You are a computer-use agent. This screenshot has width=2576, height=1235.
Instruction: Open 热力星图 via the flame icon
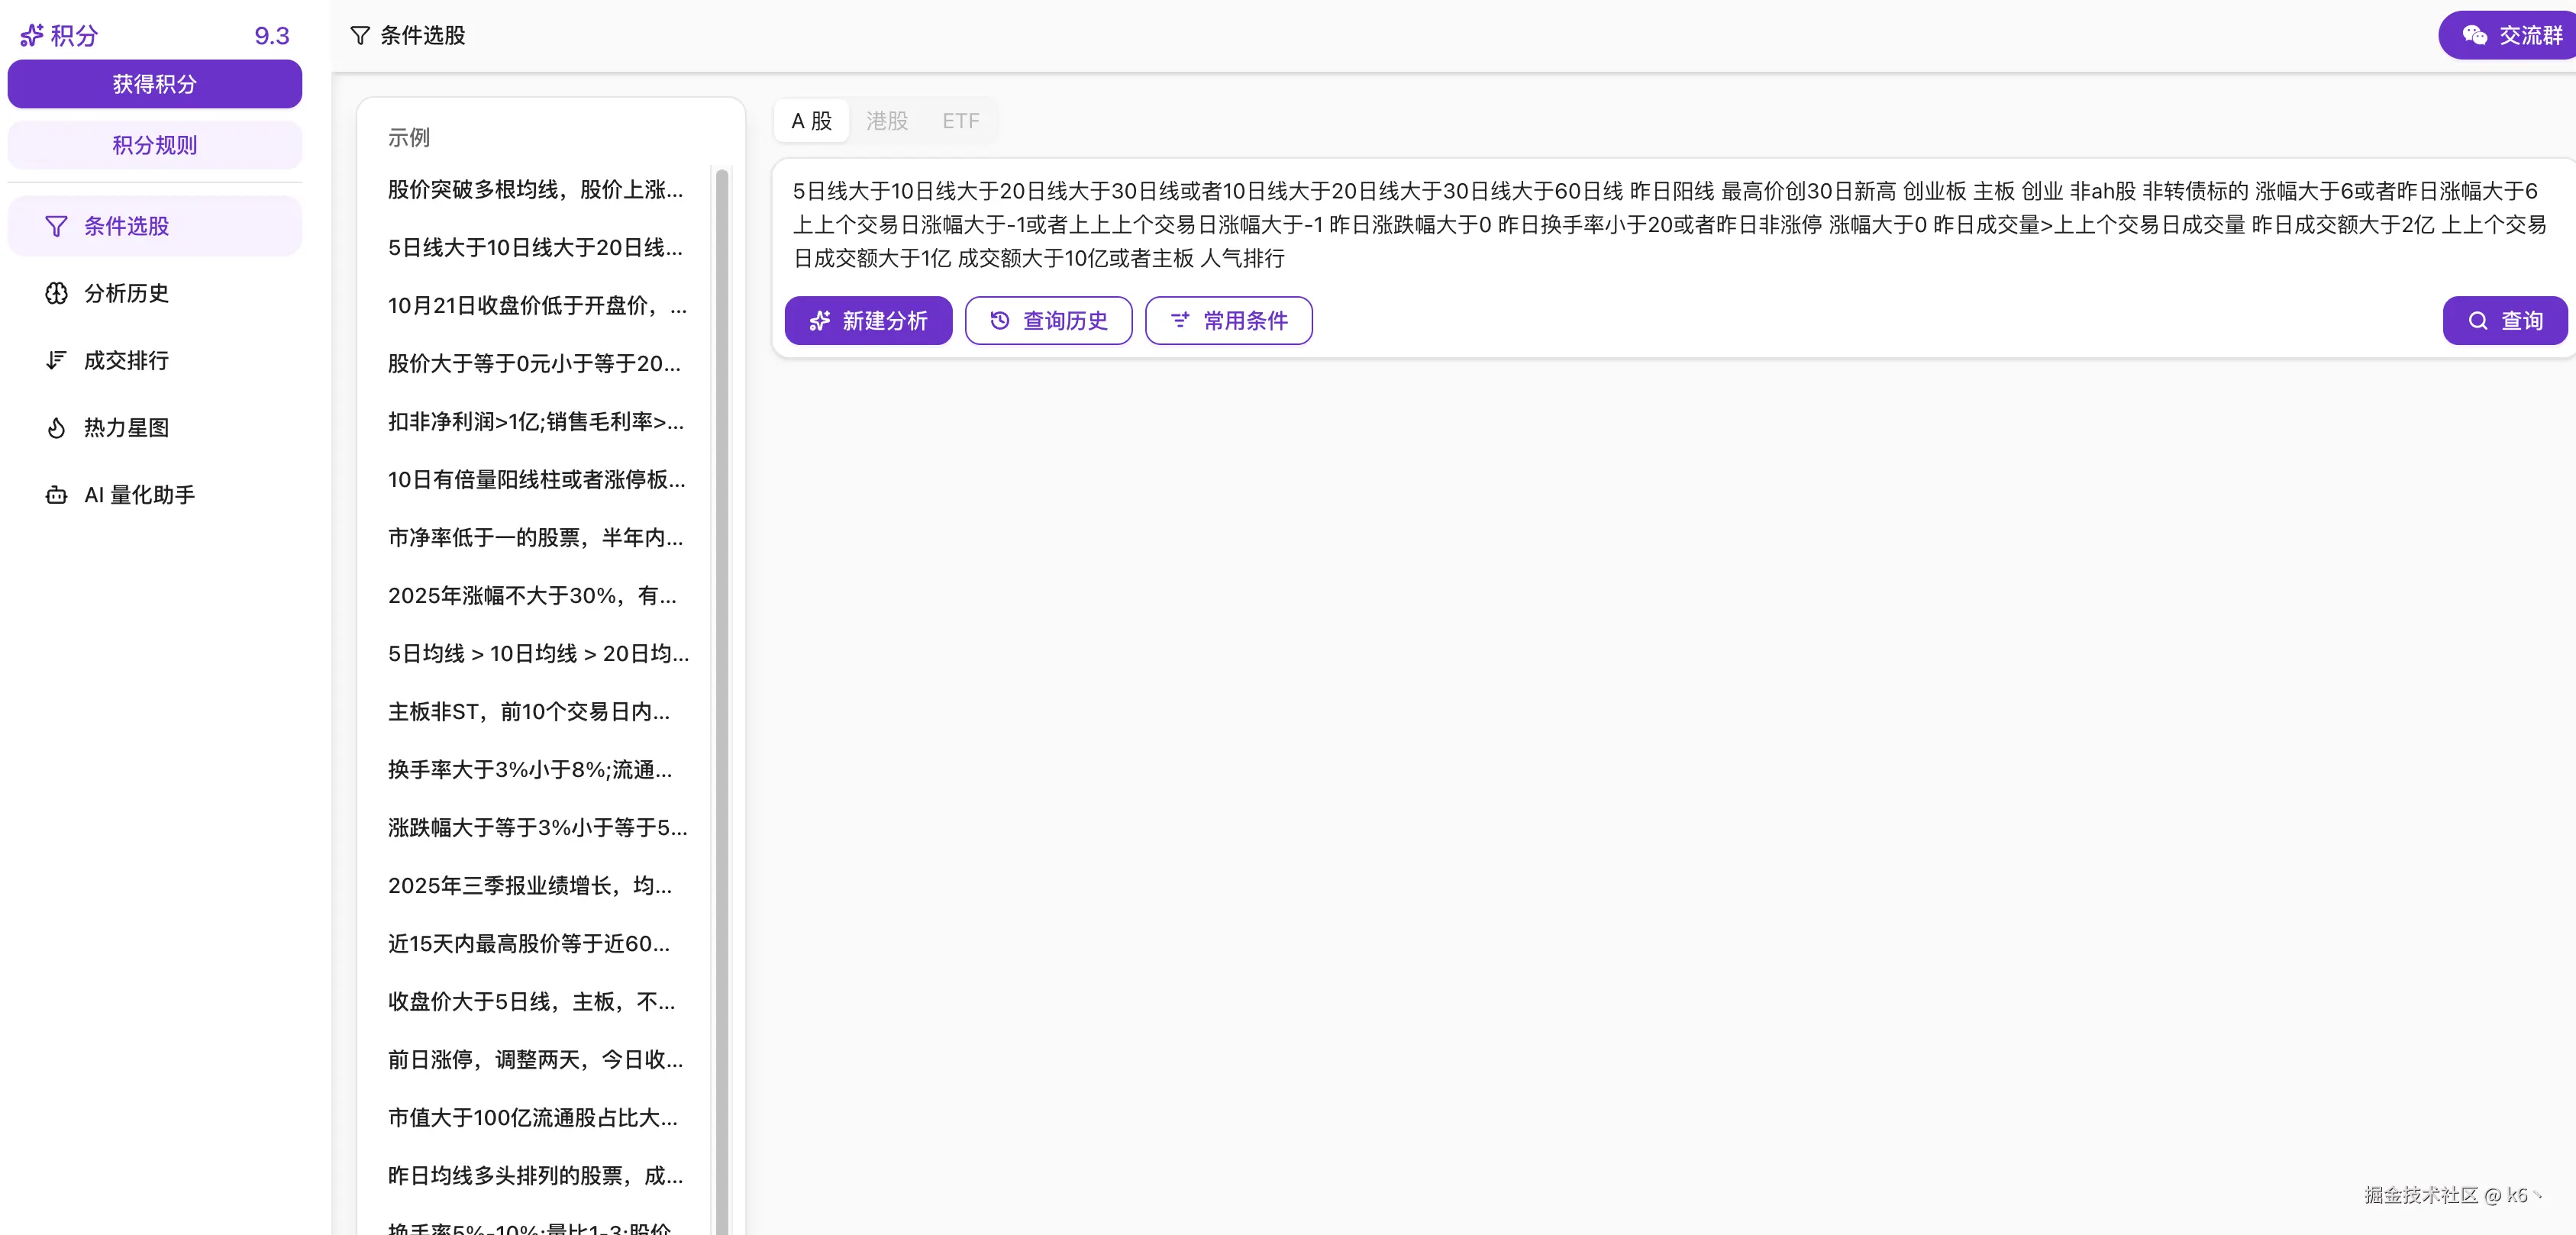click(57, 427)
